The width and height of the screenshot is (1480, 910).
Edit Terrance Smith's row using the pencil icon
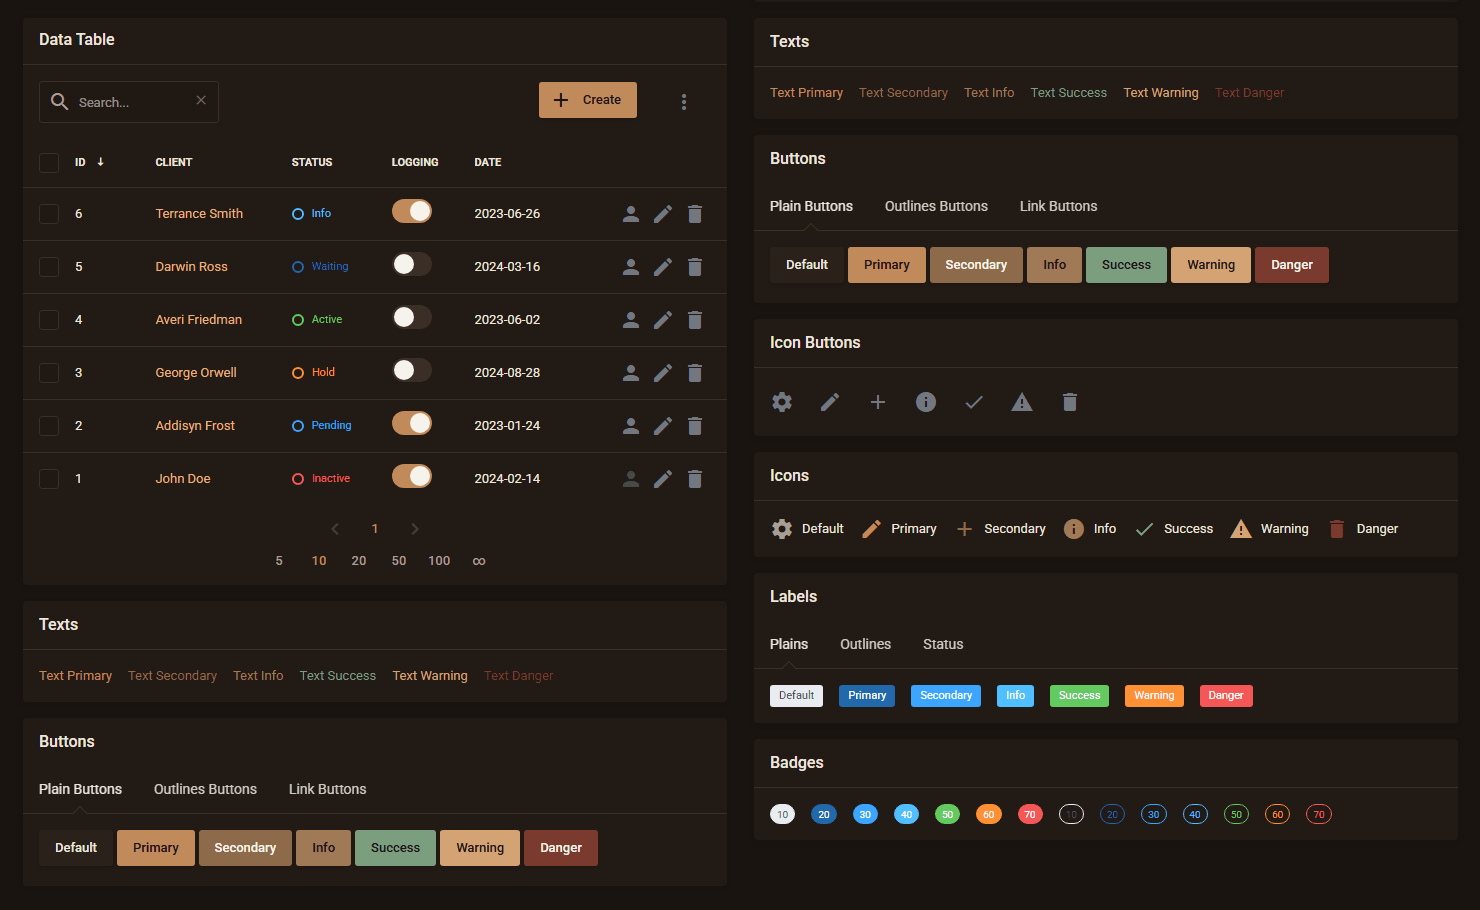(x=662, y=213)
